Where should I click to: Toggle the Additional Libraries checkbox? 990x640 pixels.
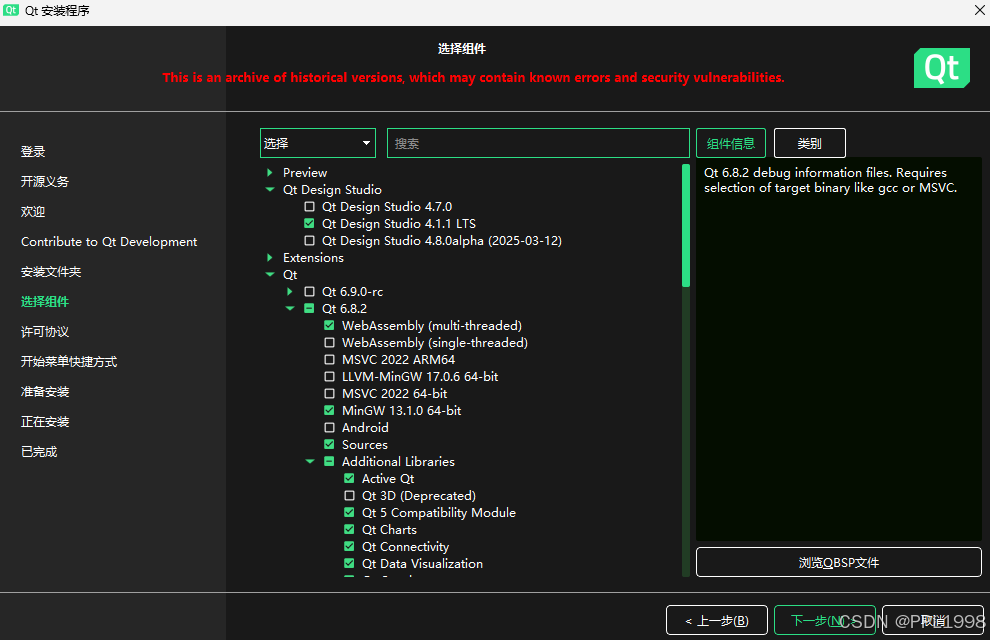pos(329,461)
